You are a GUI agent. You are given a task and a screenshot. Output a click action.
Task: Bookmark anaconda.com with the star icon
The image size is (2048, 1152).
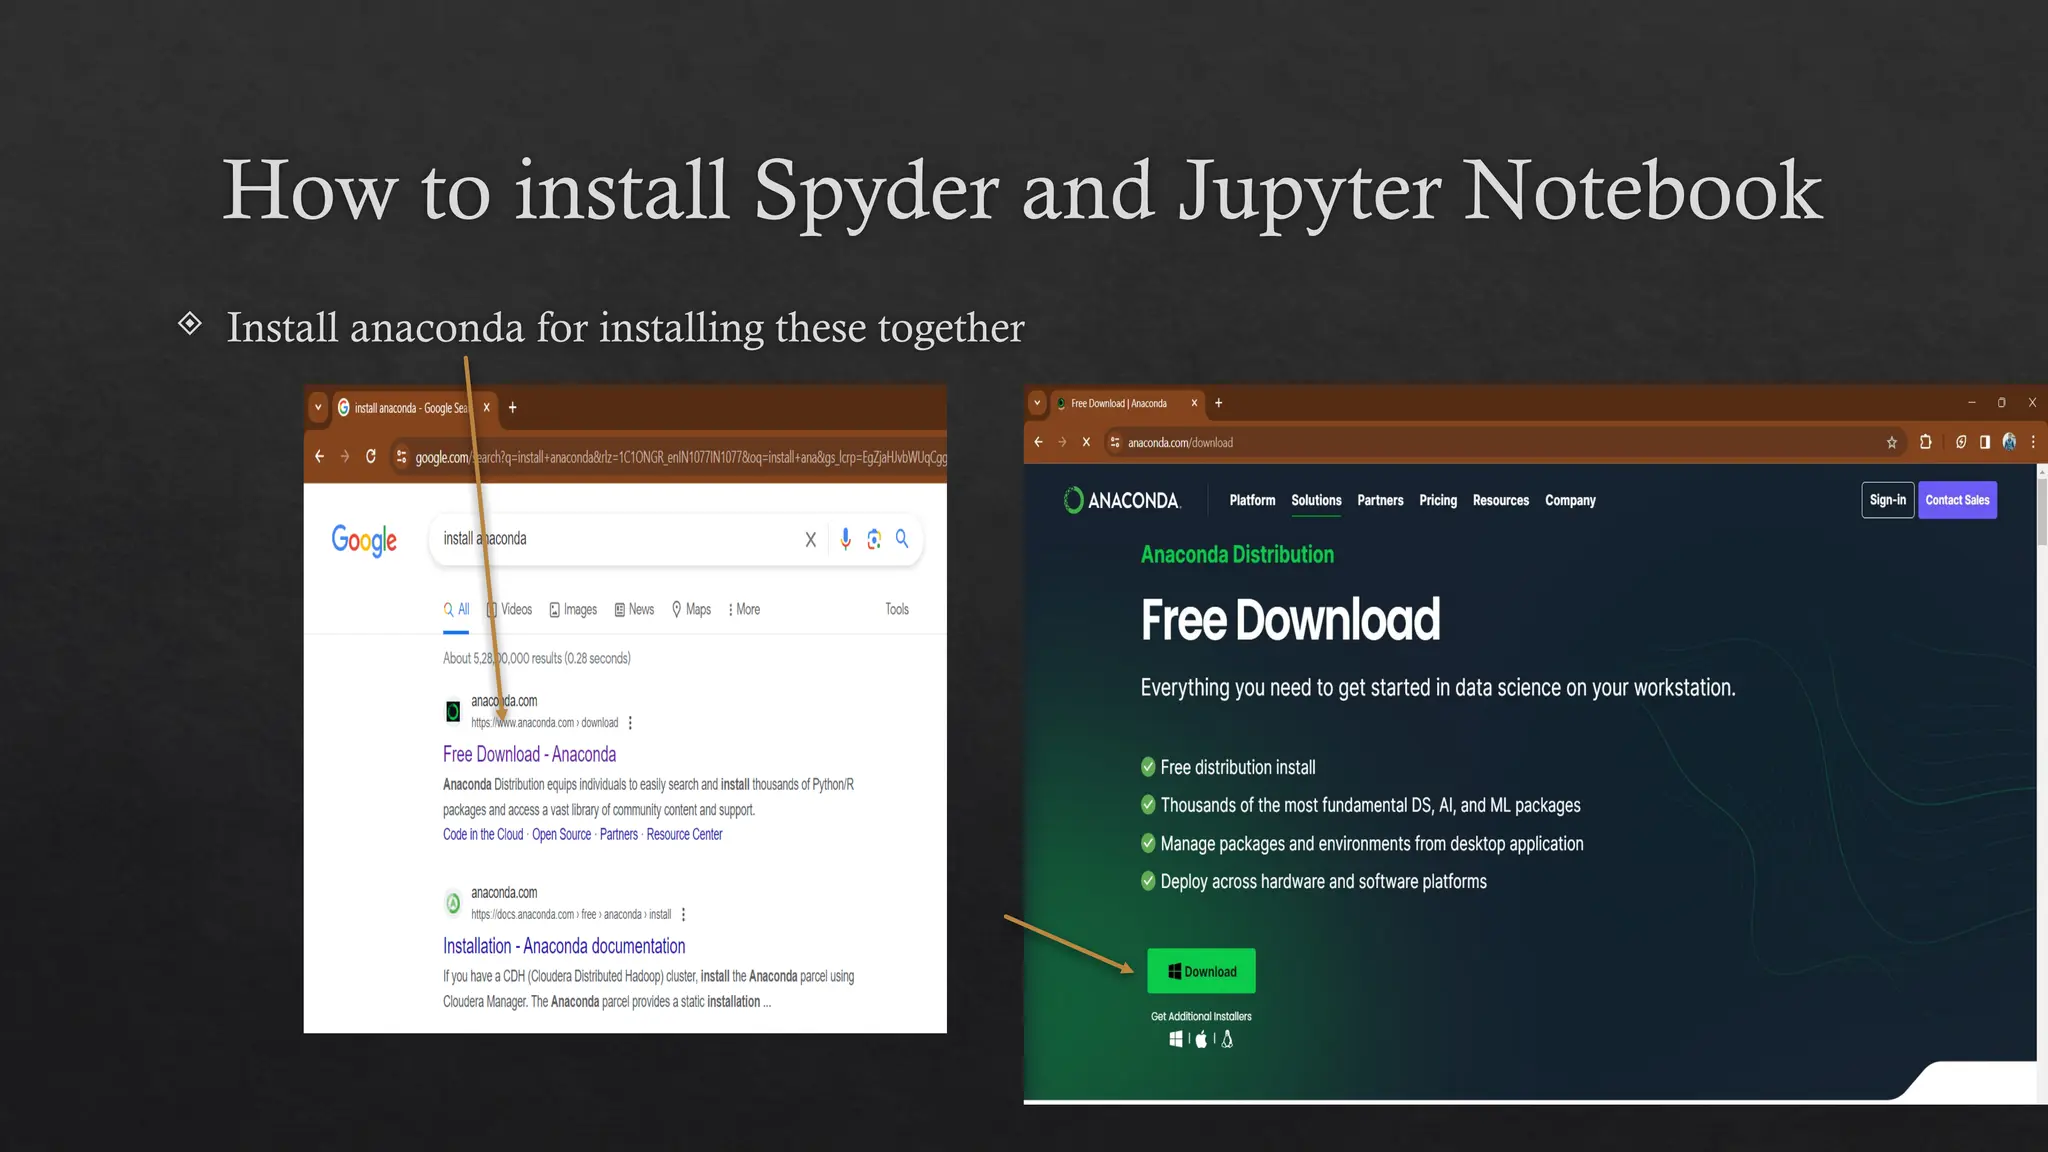[x=1891, y=442]
